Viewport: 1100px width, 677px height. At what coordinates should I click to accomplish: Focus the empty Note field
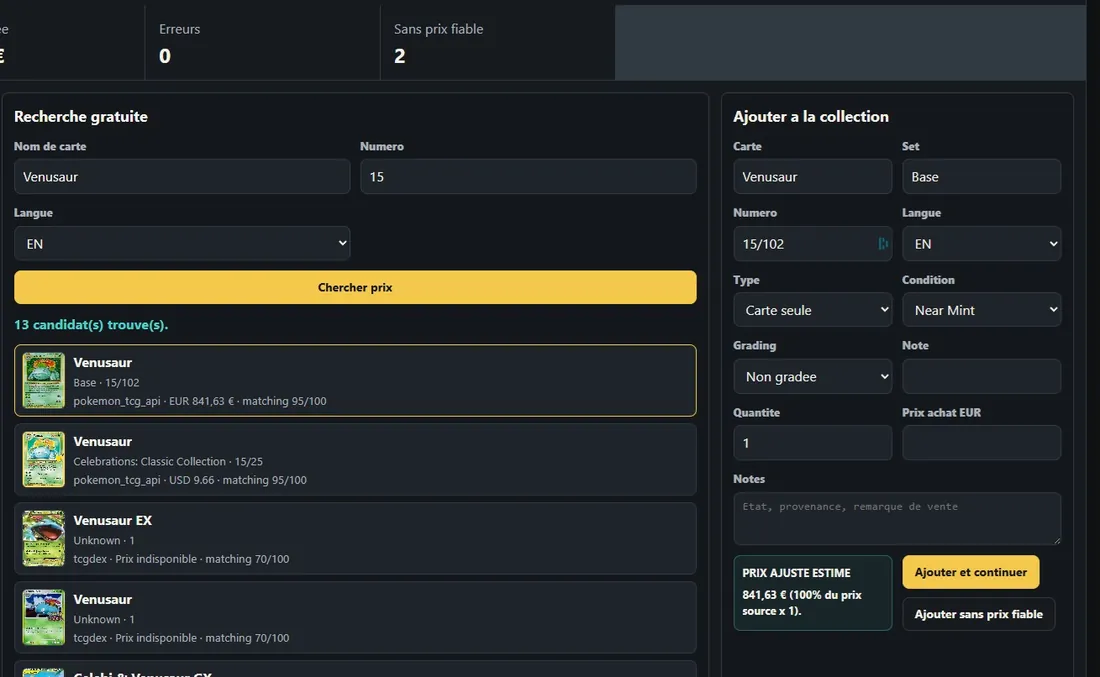pyautogui.click(x=981, y=377)
